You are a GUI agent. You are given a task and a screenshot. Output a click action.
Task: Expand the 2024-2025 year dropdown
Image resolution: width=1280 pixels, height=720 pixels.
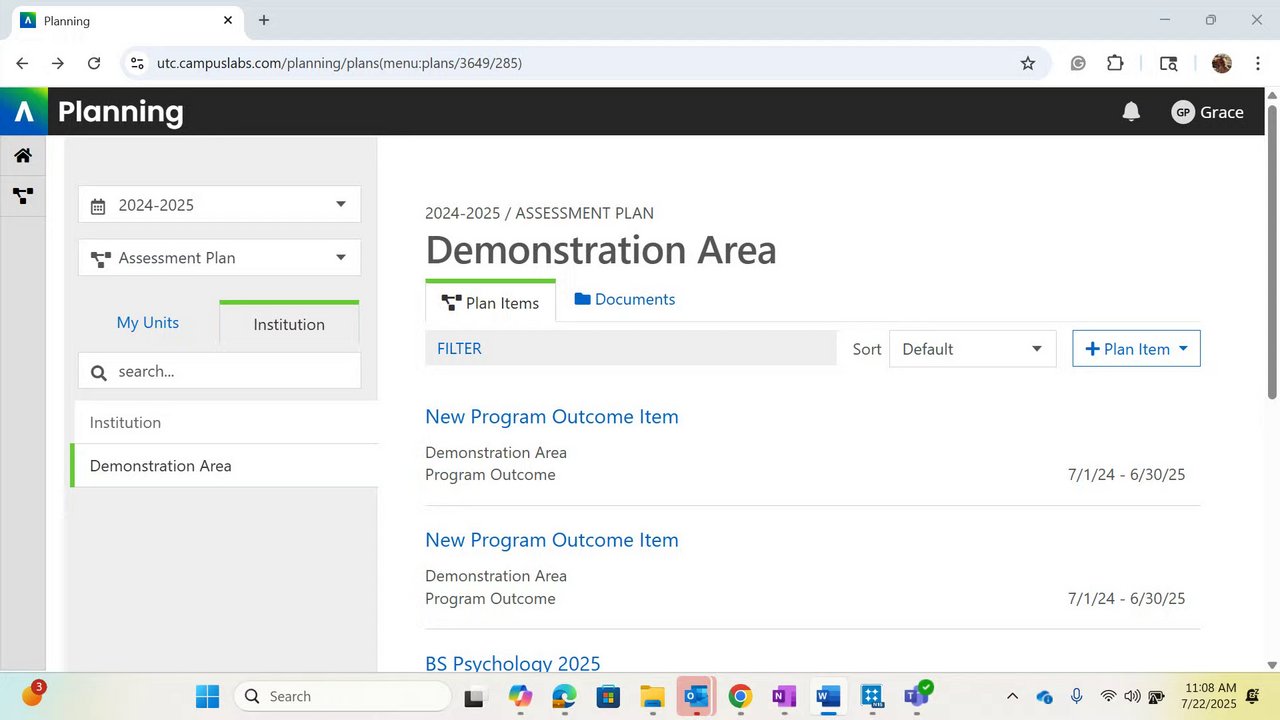point(219,205)
